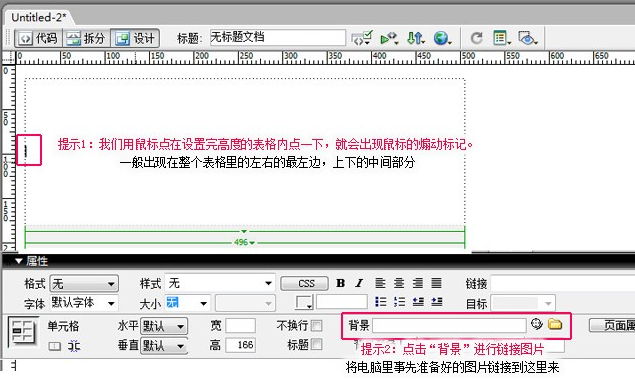Open the text color swatch picker
The height and width of the screenshot is (380, 635).
(304, 302)
